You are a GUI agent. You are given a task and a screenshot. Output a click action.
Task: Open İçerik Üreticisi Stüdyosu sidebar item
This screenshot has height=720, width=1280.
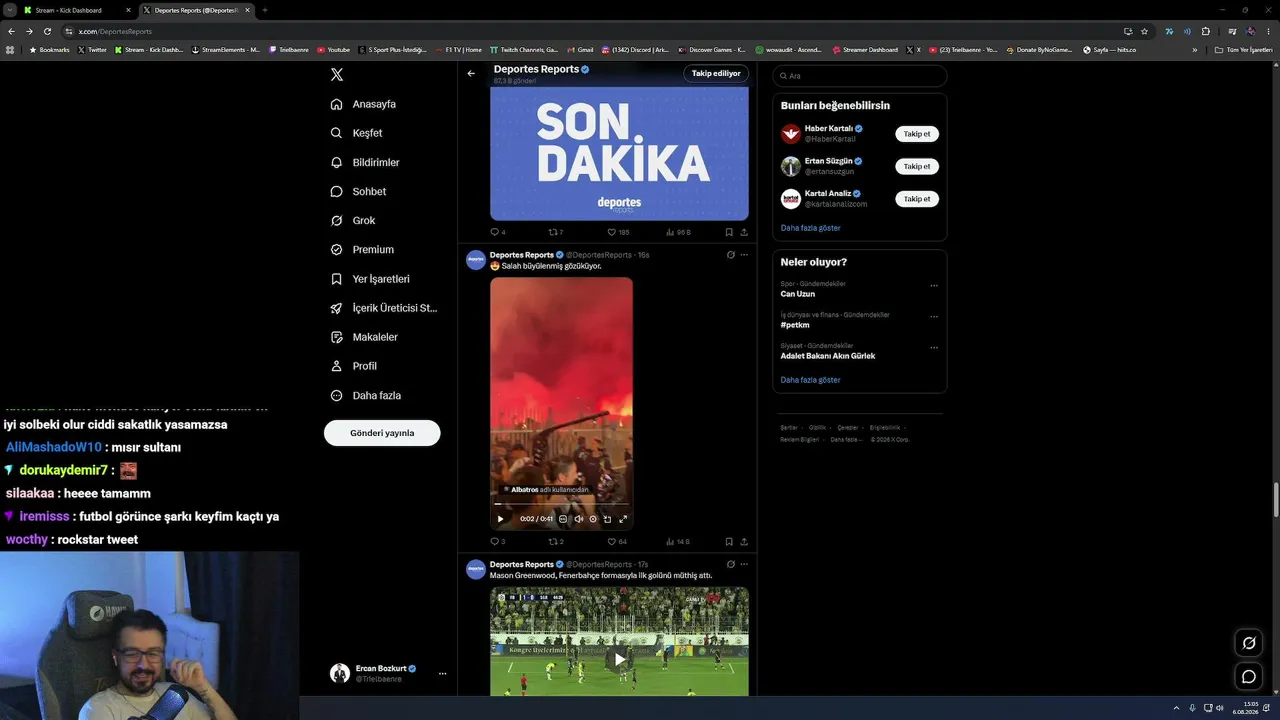point(384,308)
